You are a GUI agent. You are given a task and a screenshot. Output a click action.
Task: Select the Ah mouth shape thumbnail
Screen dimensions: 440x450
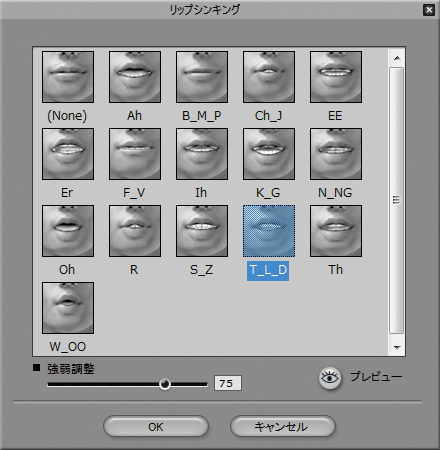135,77
